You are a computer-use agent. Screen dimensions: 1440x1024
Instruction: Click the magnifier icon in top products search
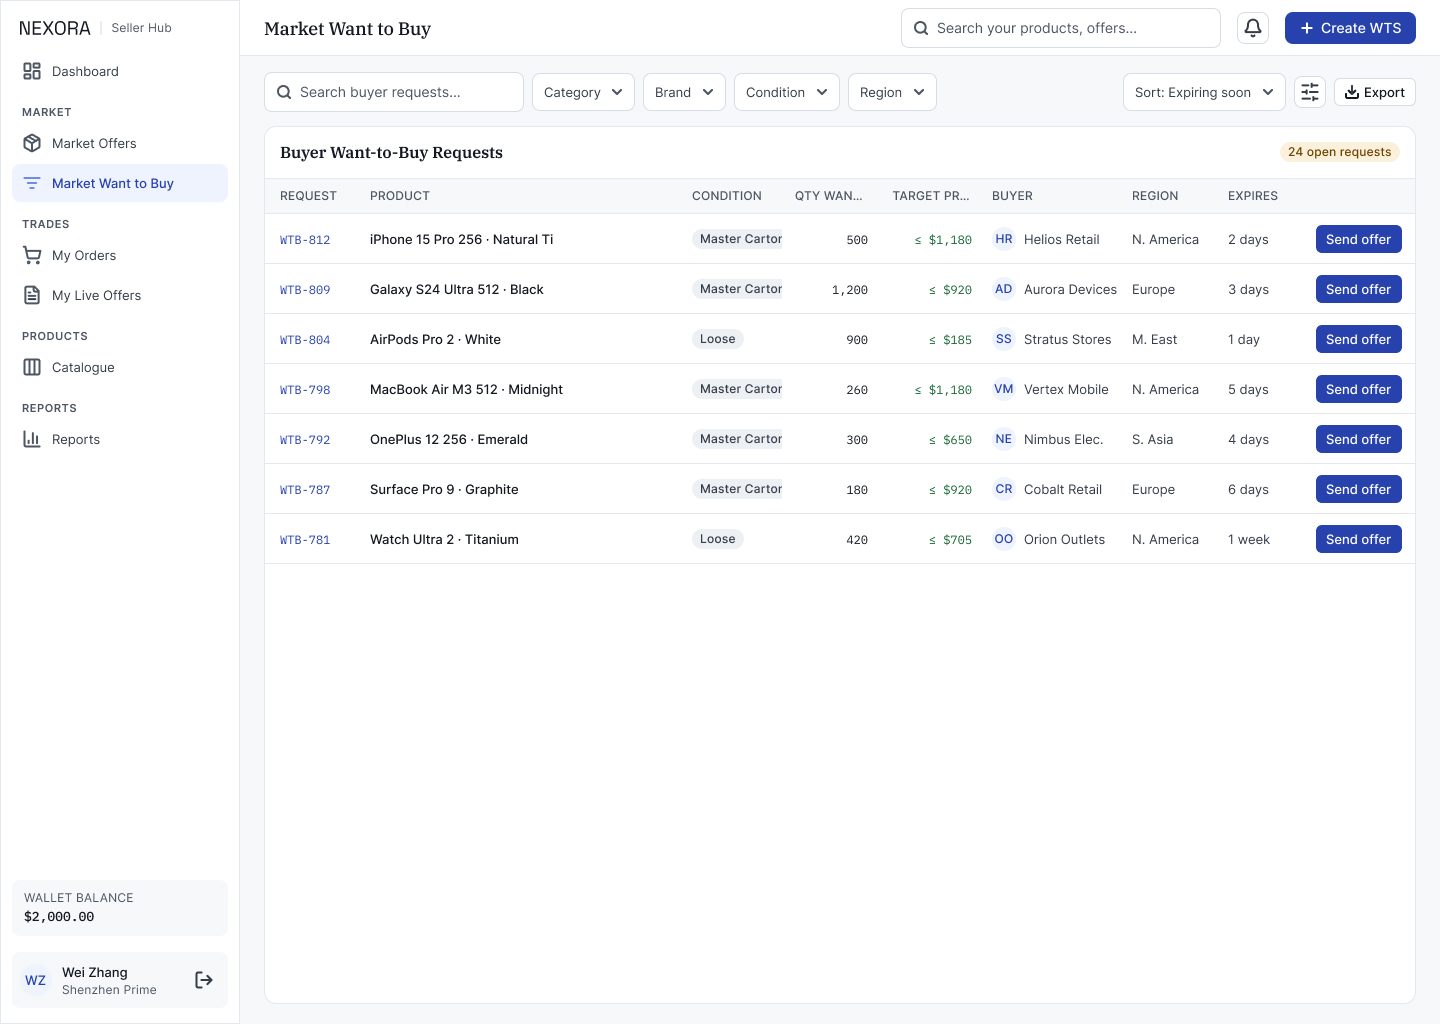[921, 28]
